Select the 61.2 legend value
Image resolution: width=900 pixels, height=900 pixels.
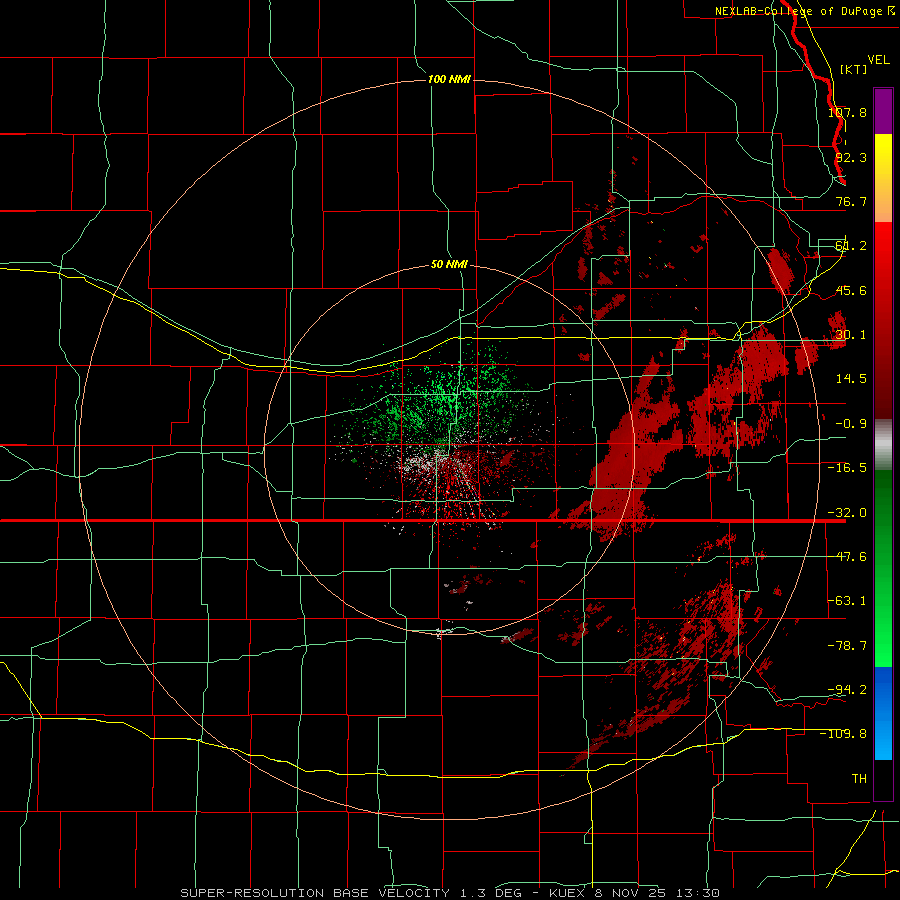tap(851, 246)
